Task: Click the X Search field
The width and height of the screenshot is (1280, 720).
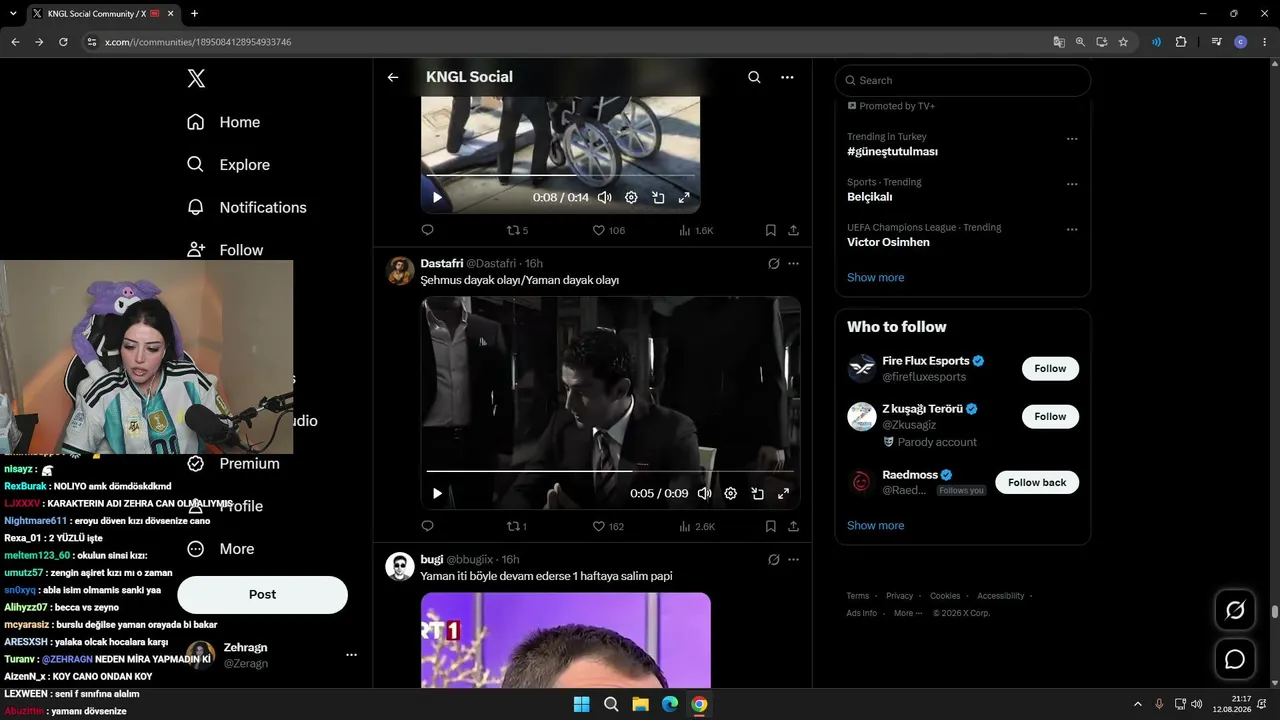Action: click(x=963, y=80)
